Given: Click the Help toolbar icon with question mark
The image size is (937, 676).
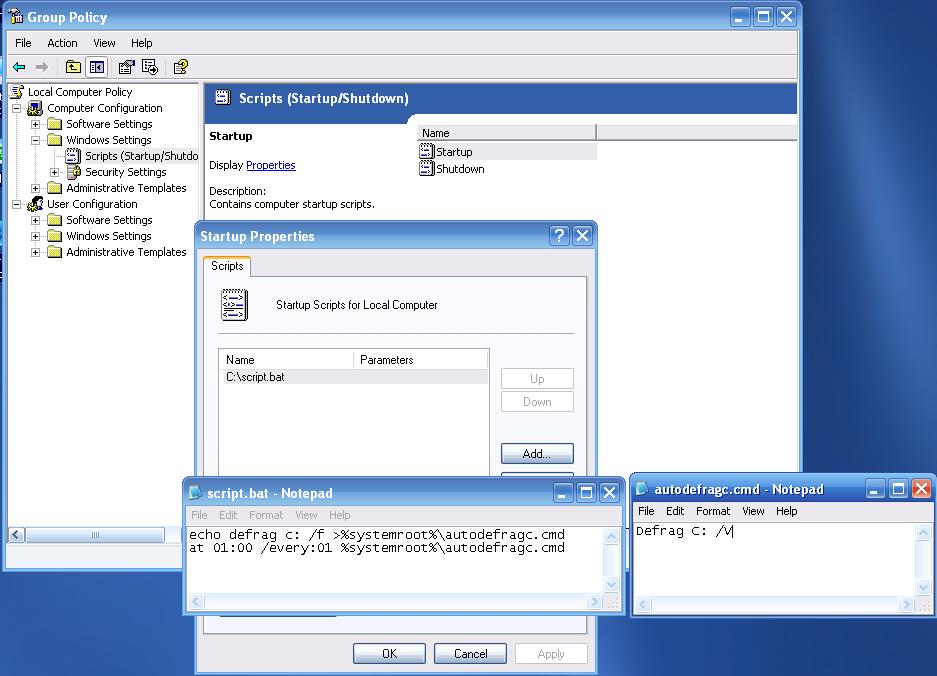Looking at the screenshot, I should [180, 67].
